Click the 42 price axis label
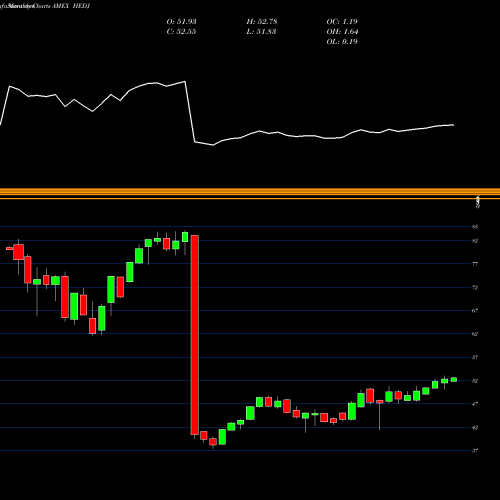The height and width of the screenshot is (500, 500). pyautogui.click(x=475, y=427)
